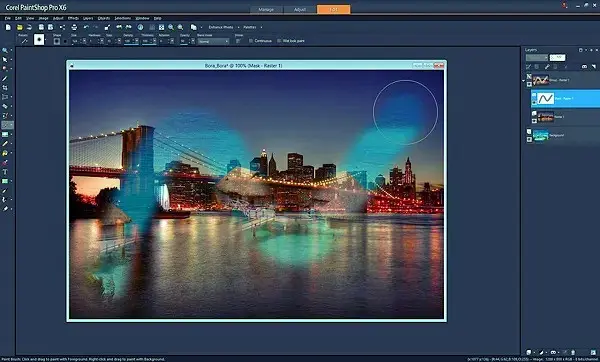Hide the Background layer using its eye icon
600x362 pixels.
[x=530, y=139]
